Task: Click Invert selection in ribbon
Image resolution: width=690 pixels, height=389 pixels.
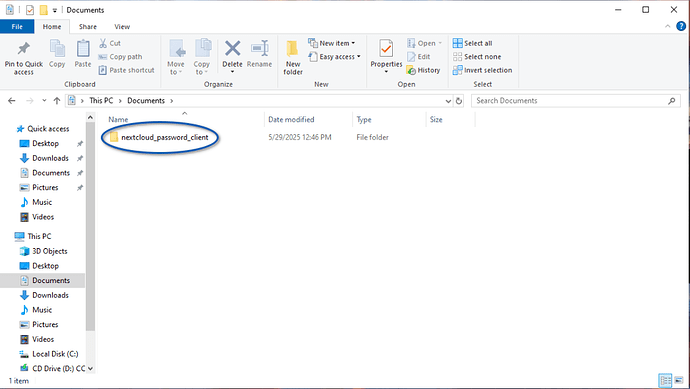Action: coord(482,70)
